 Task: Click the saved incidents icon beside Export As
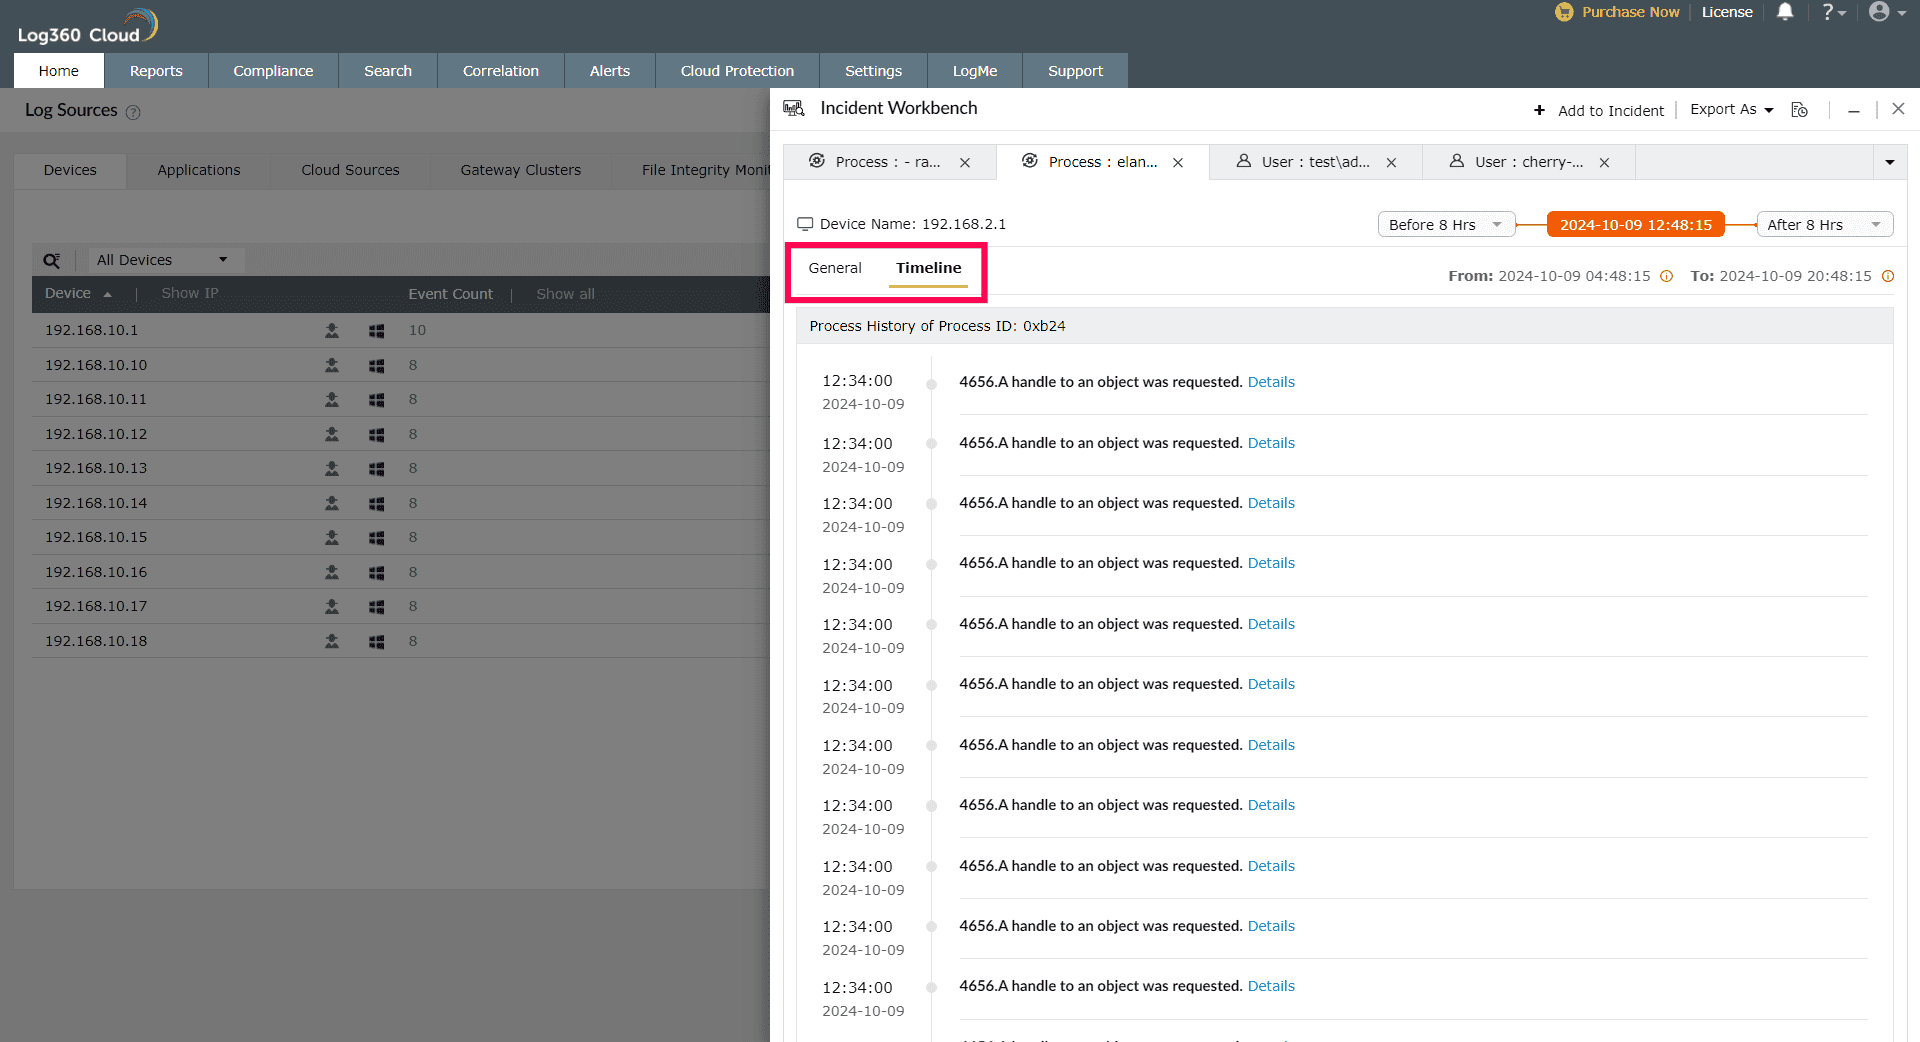tap(1799, 110)
